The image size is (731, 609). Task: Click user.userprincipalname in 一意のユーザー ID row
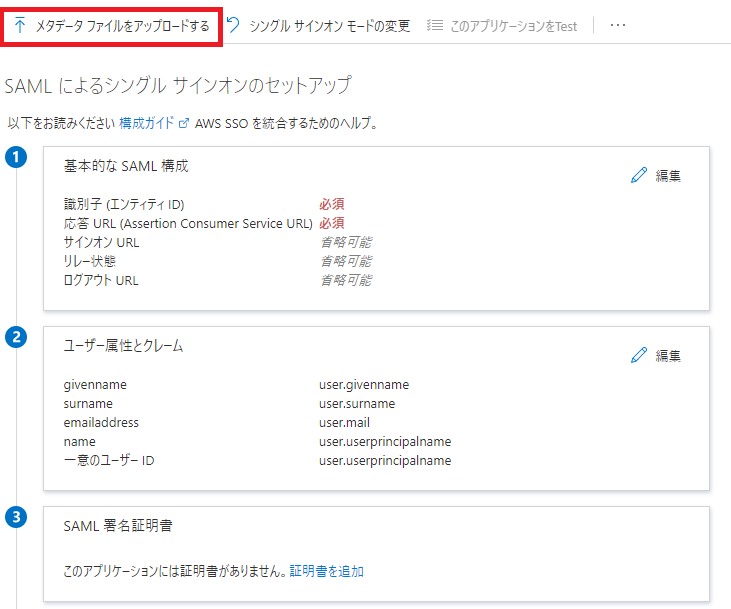pos(385,461)
